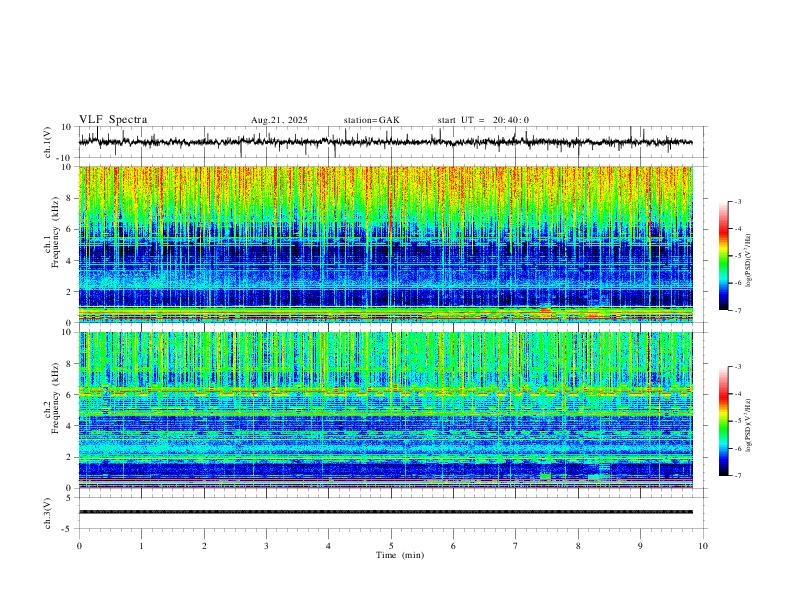Click the ch.3 black signal band
The width and height of the screenshot is (792, 612).
(385, 512)
